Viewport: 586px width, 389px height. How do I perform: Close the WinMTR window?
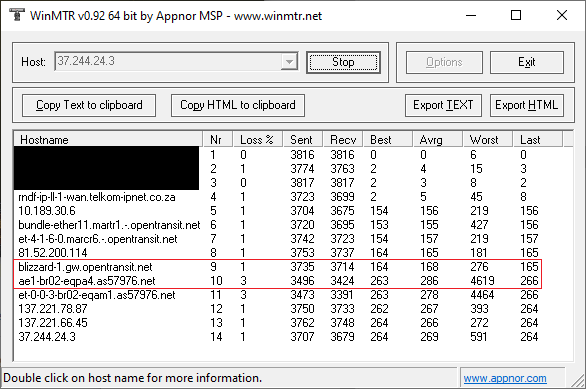pyautogui.click(x=562, y=15)
